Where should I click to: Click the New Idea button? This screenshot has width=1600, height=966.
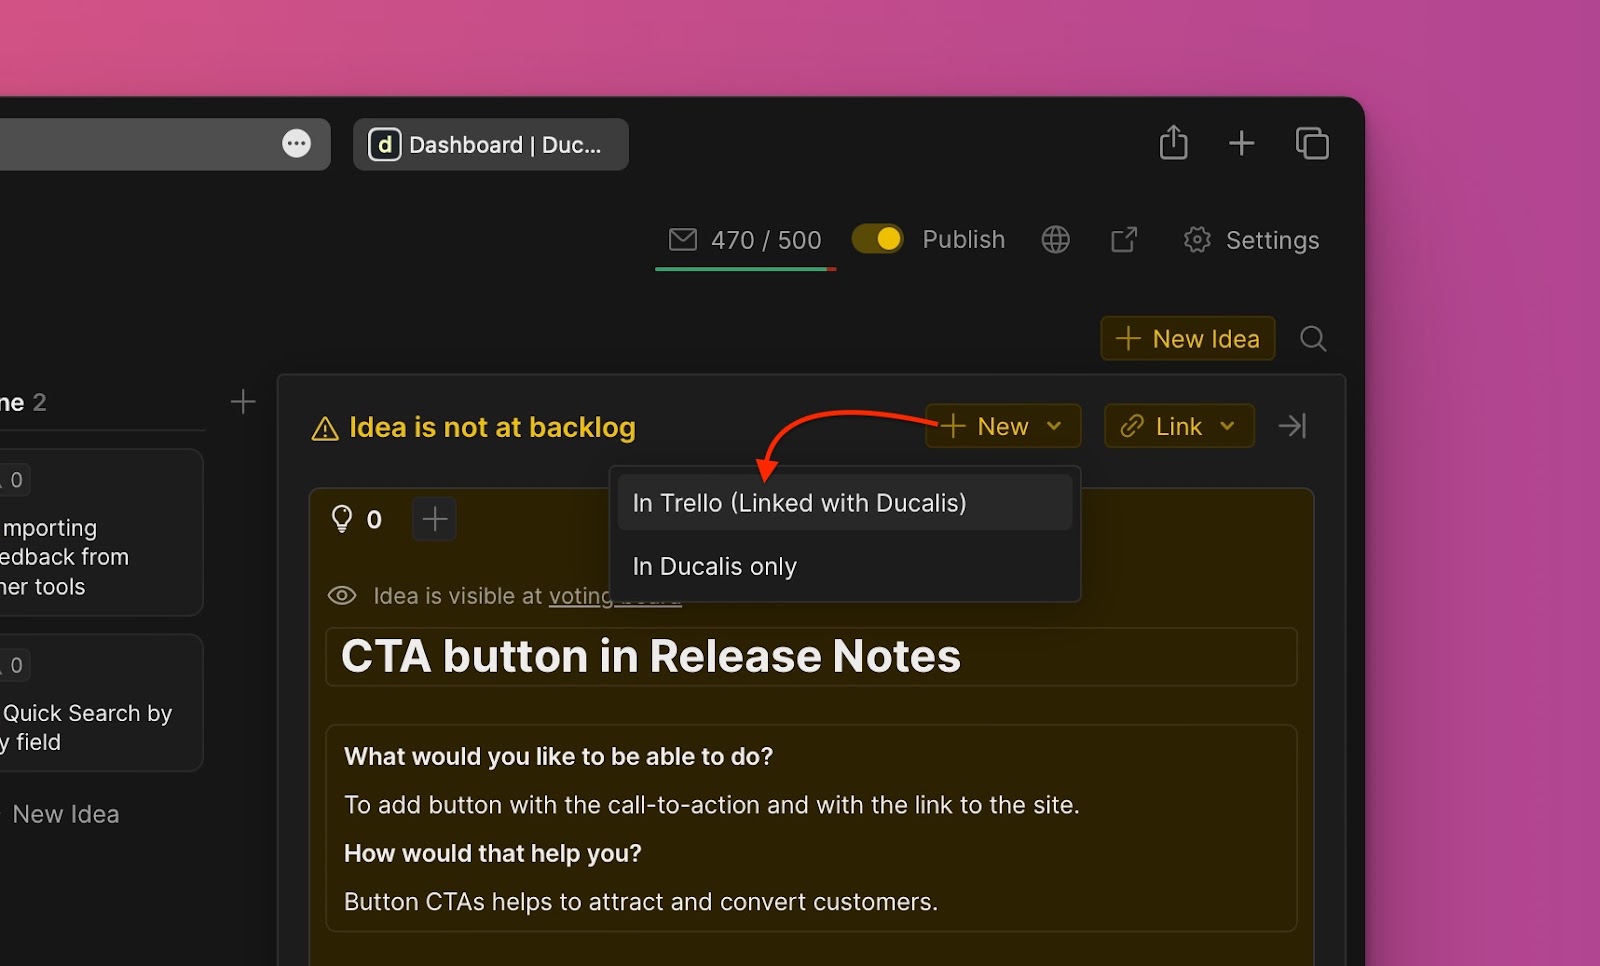click(1187, 338)
